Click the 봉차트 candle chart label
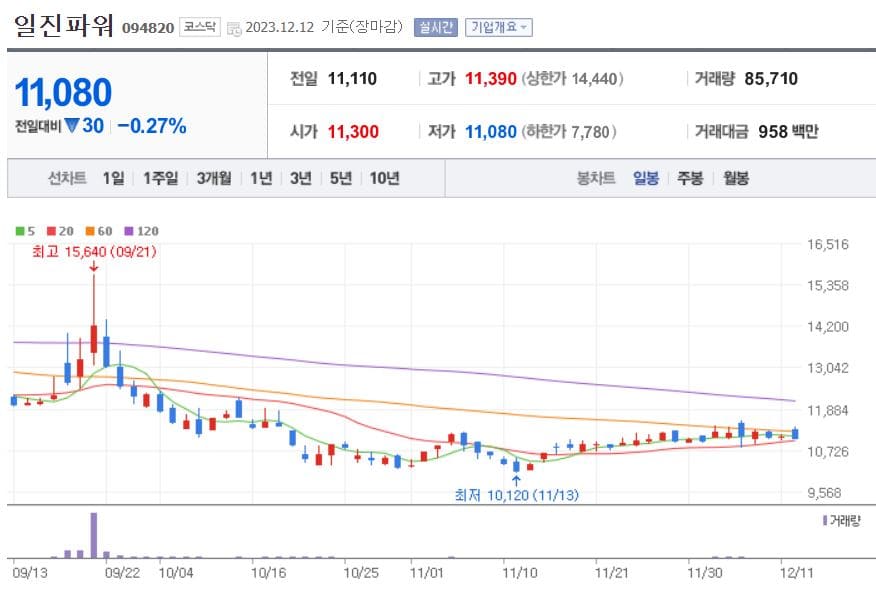Image resolution: width=876 pixels, height=604 pixels. pos(596,178)
